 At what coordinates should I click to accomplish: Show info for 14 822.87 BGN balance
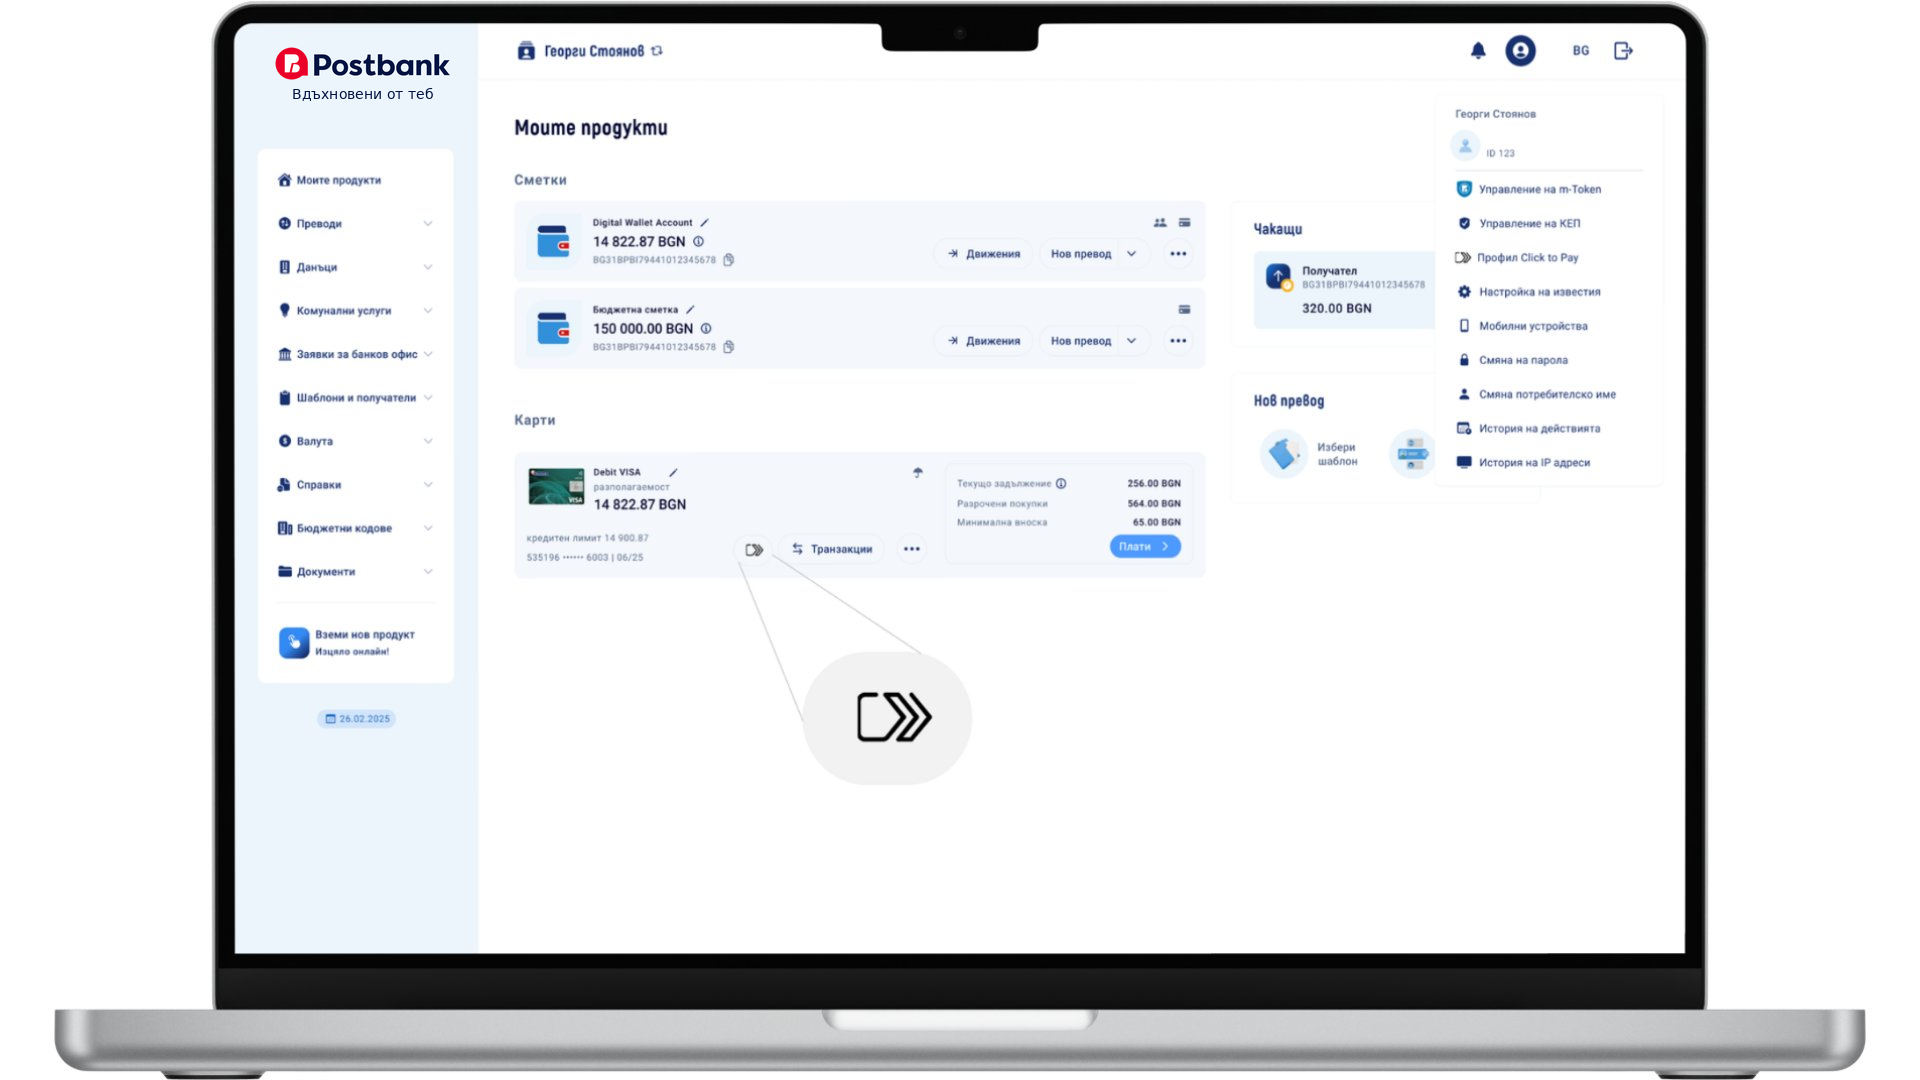pos(699,242)
